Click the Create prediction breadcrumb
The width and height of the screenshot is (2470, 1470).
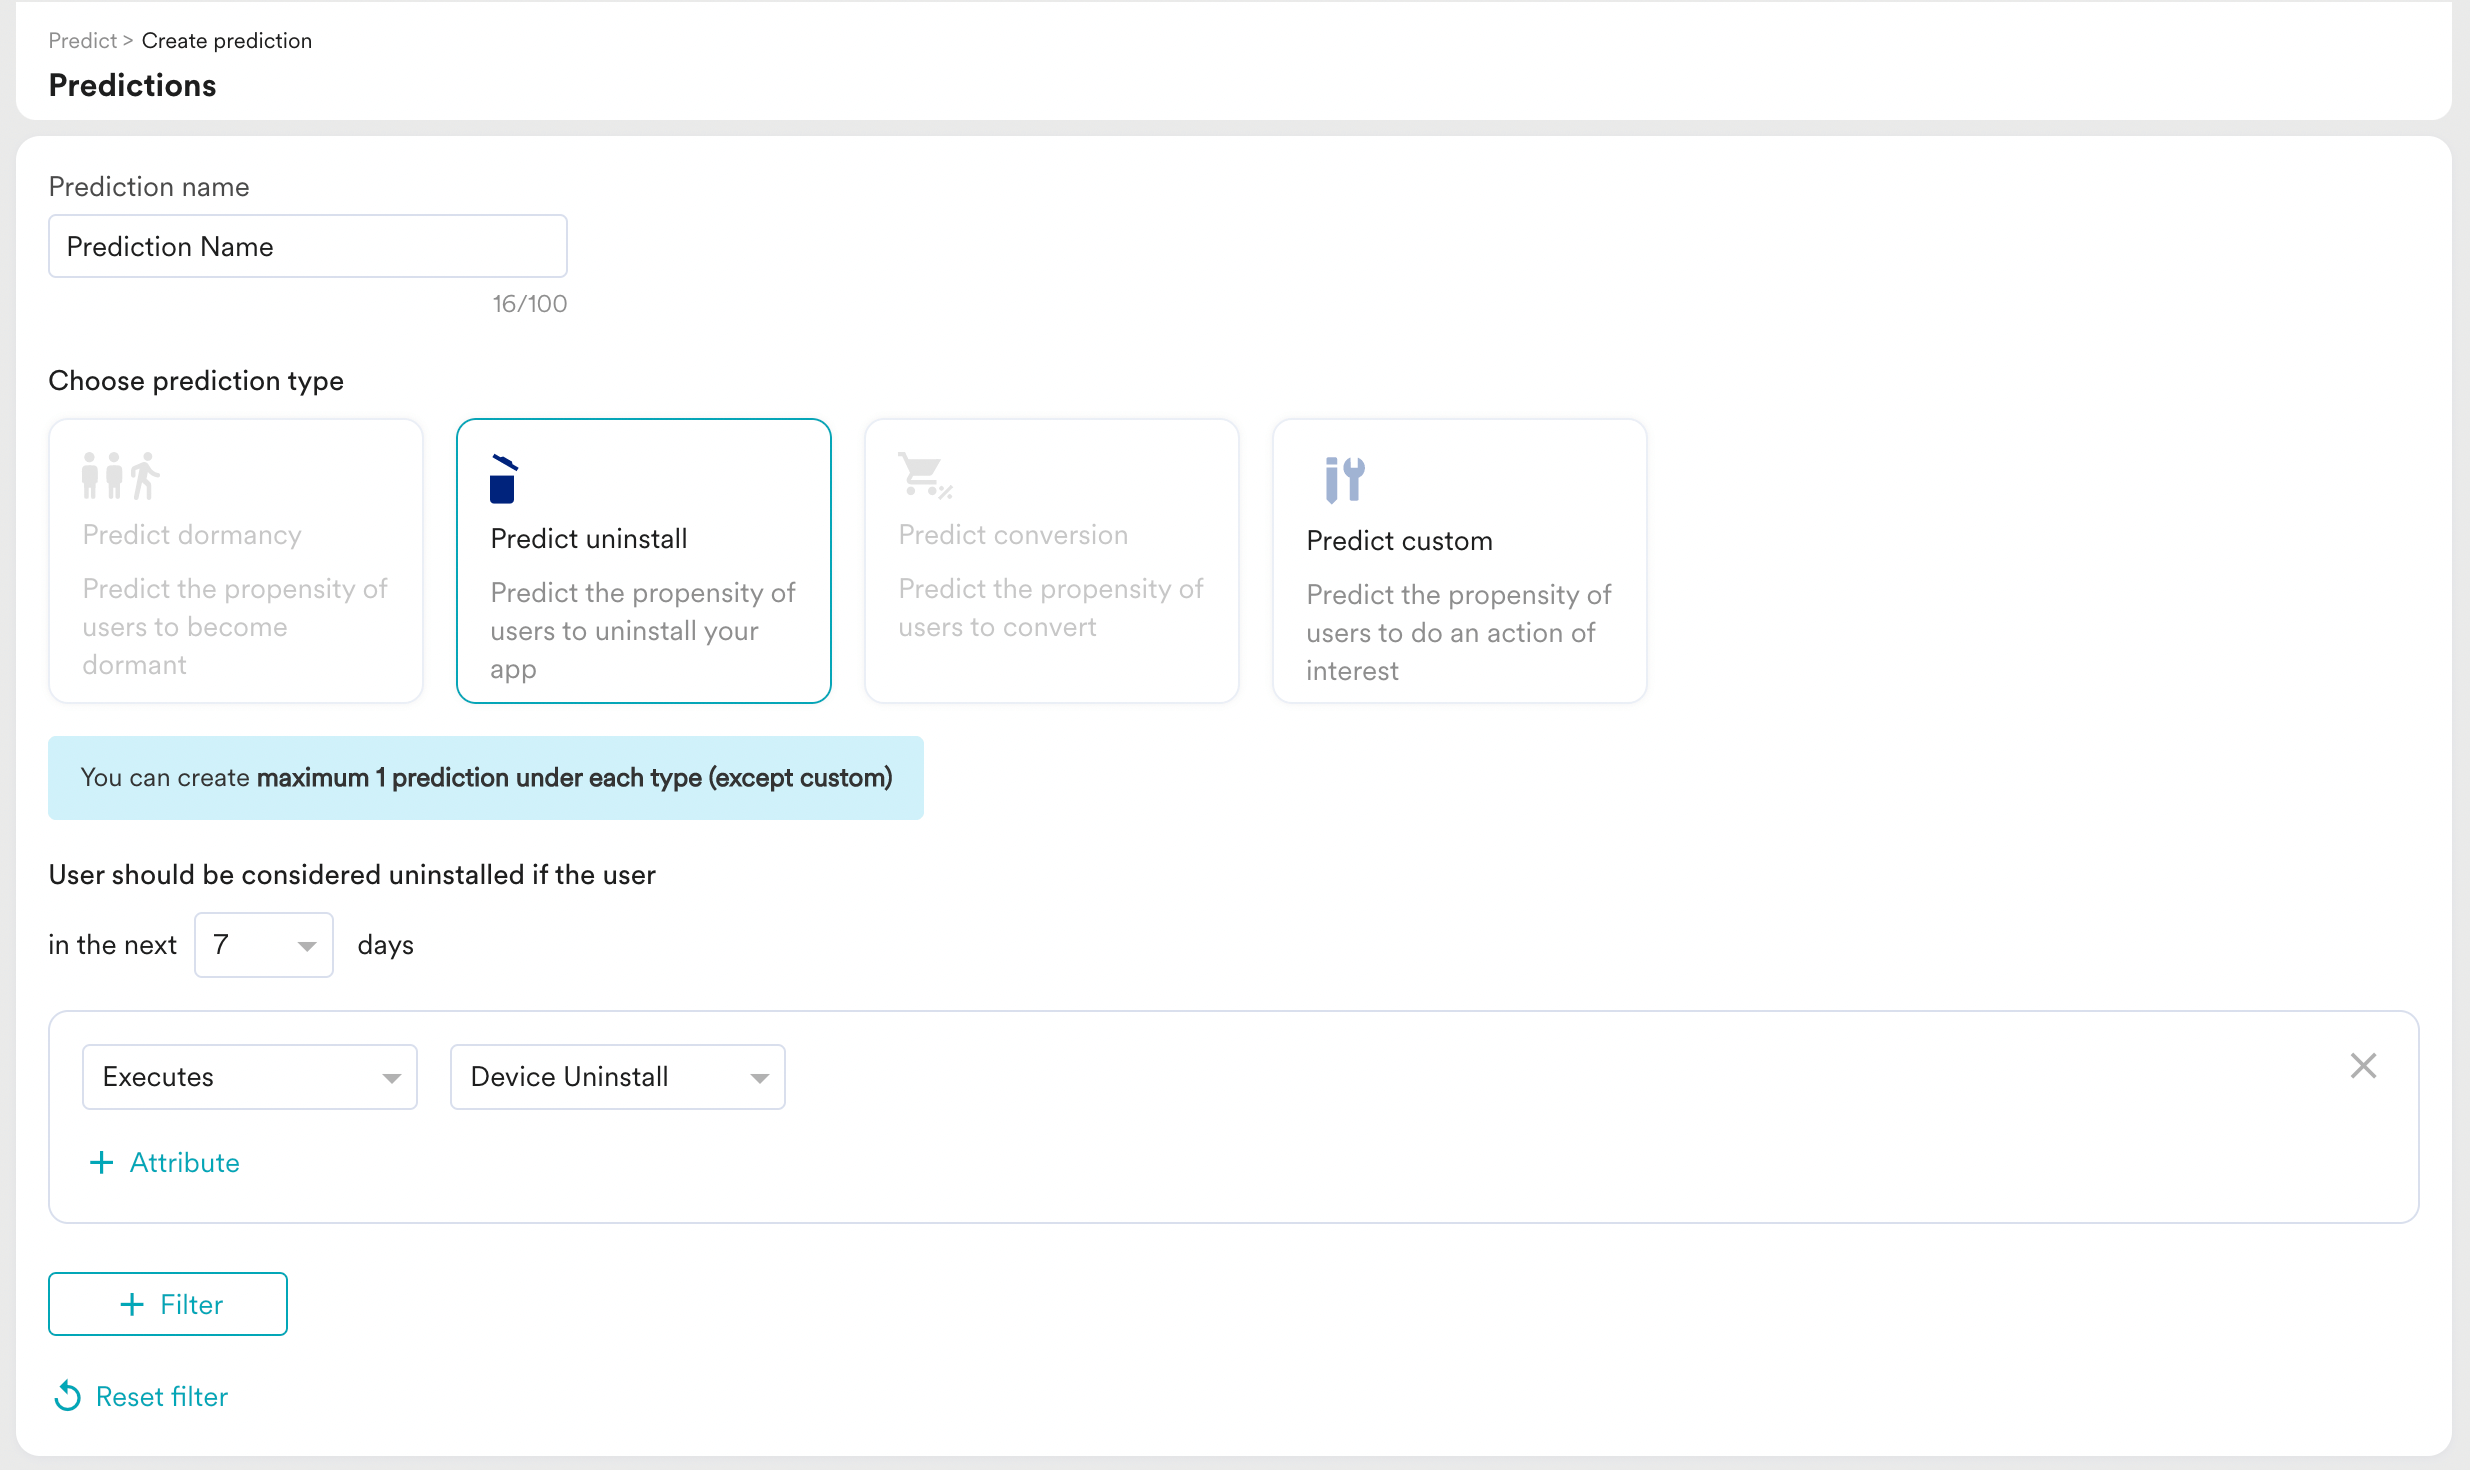(x=226, y=41)
